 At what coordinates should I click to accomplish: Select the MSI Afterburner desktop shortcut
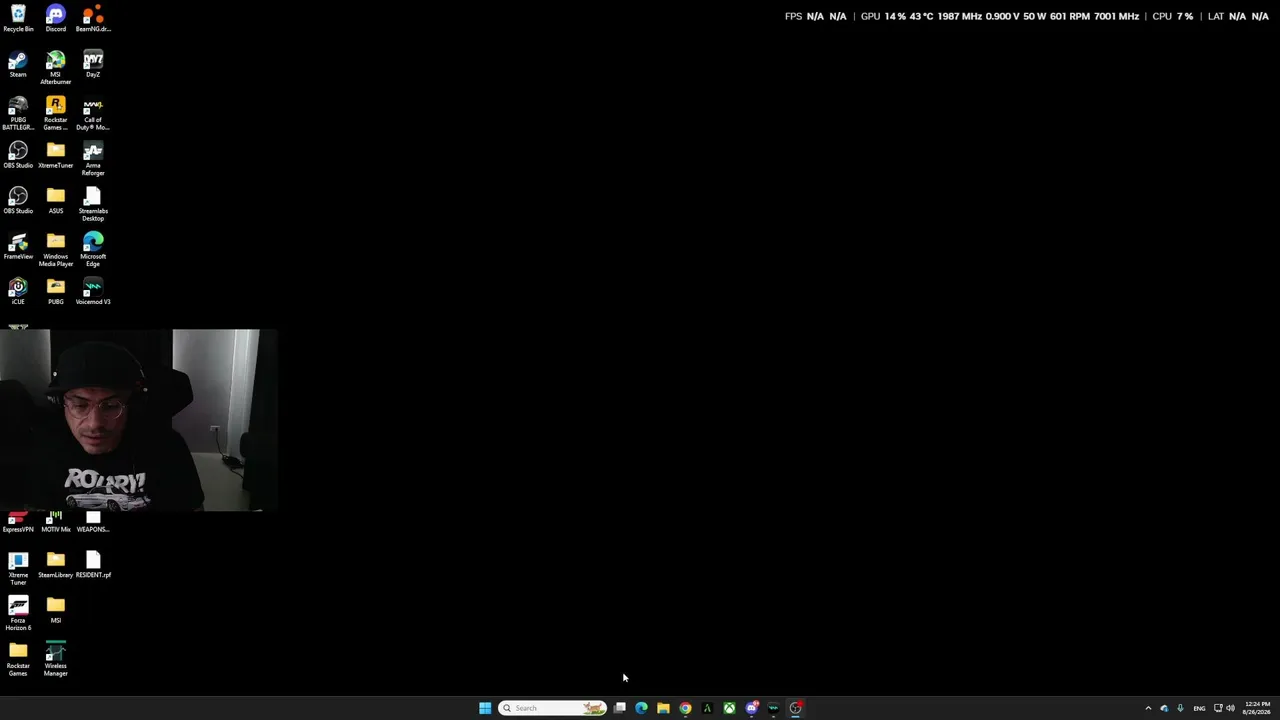pyautogui.click(x=56, y=68)
